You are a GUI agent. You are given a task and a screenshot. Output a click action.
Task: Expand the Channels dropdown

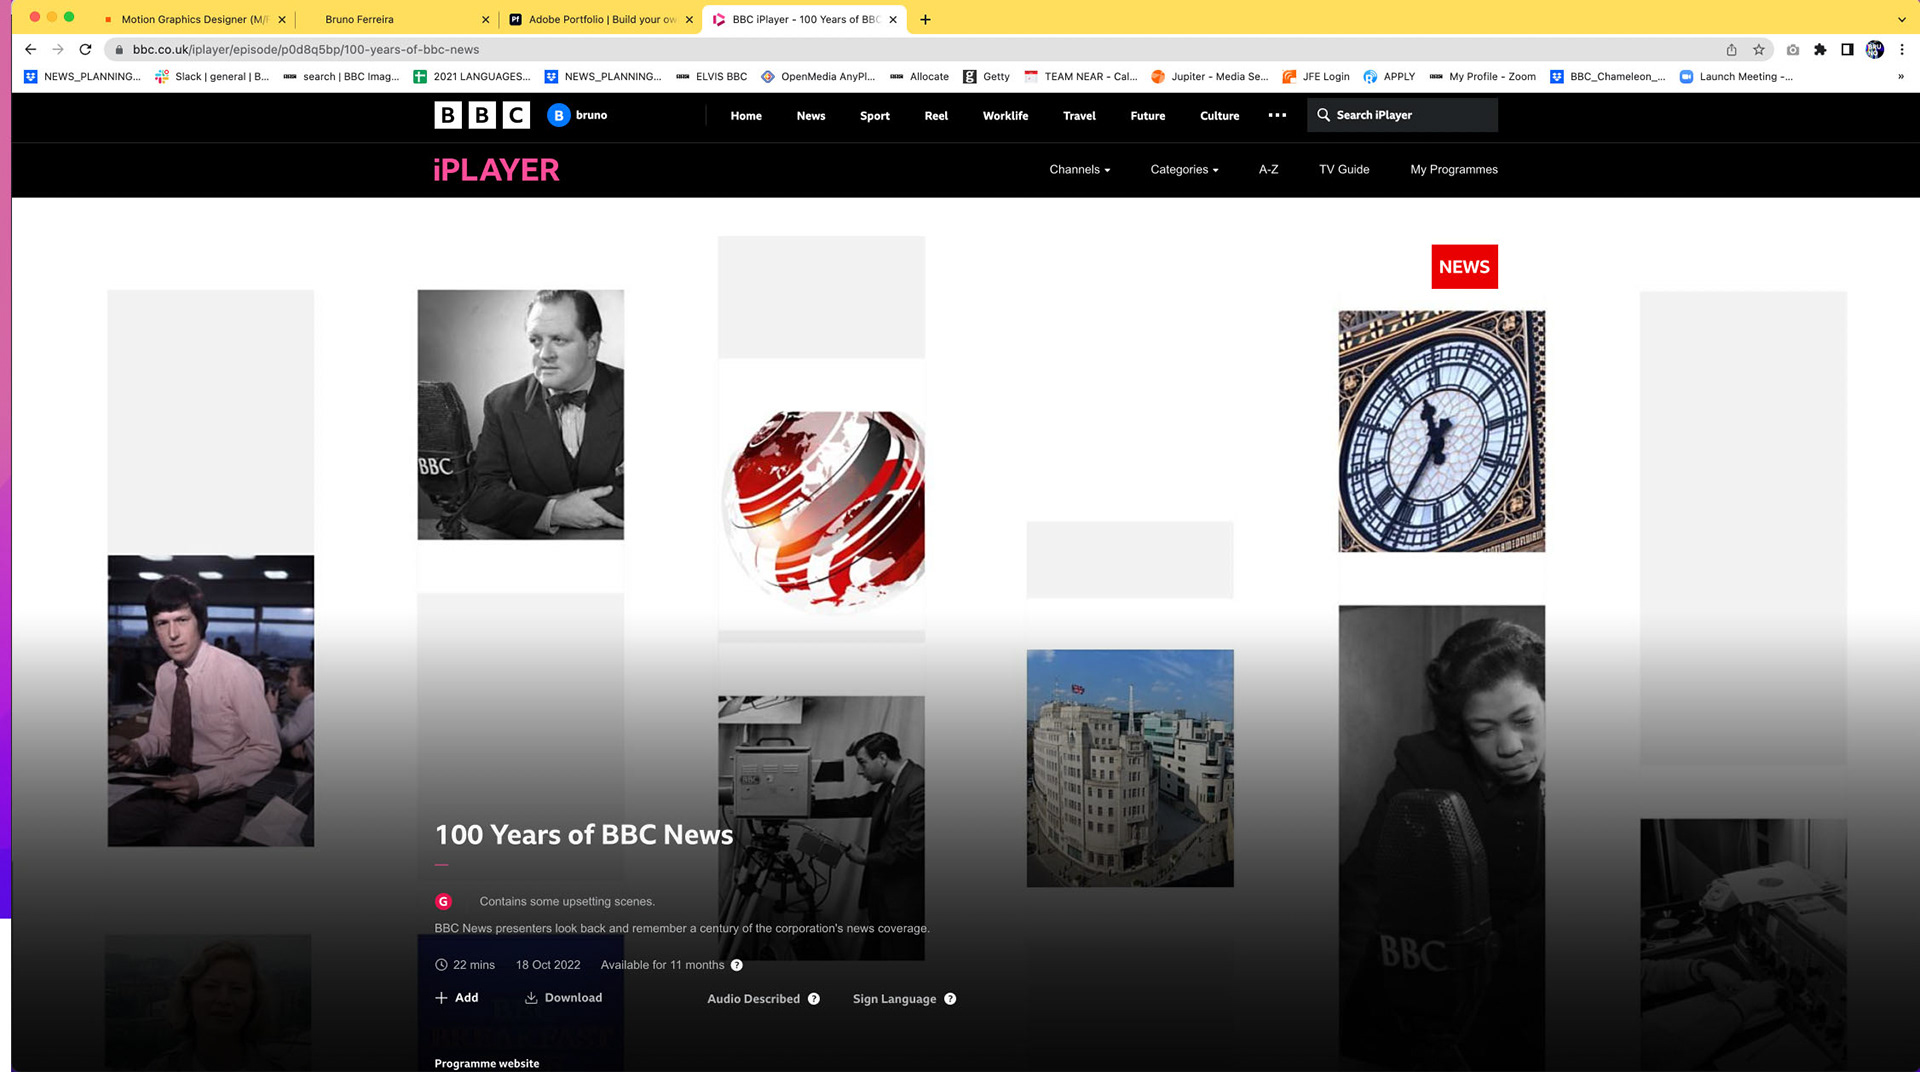1079,170
